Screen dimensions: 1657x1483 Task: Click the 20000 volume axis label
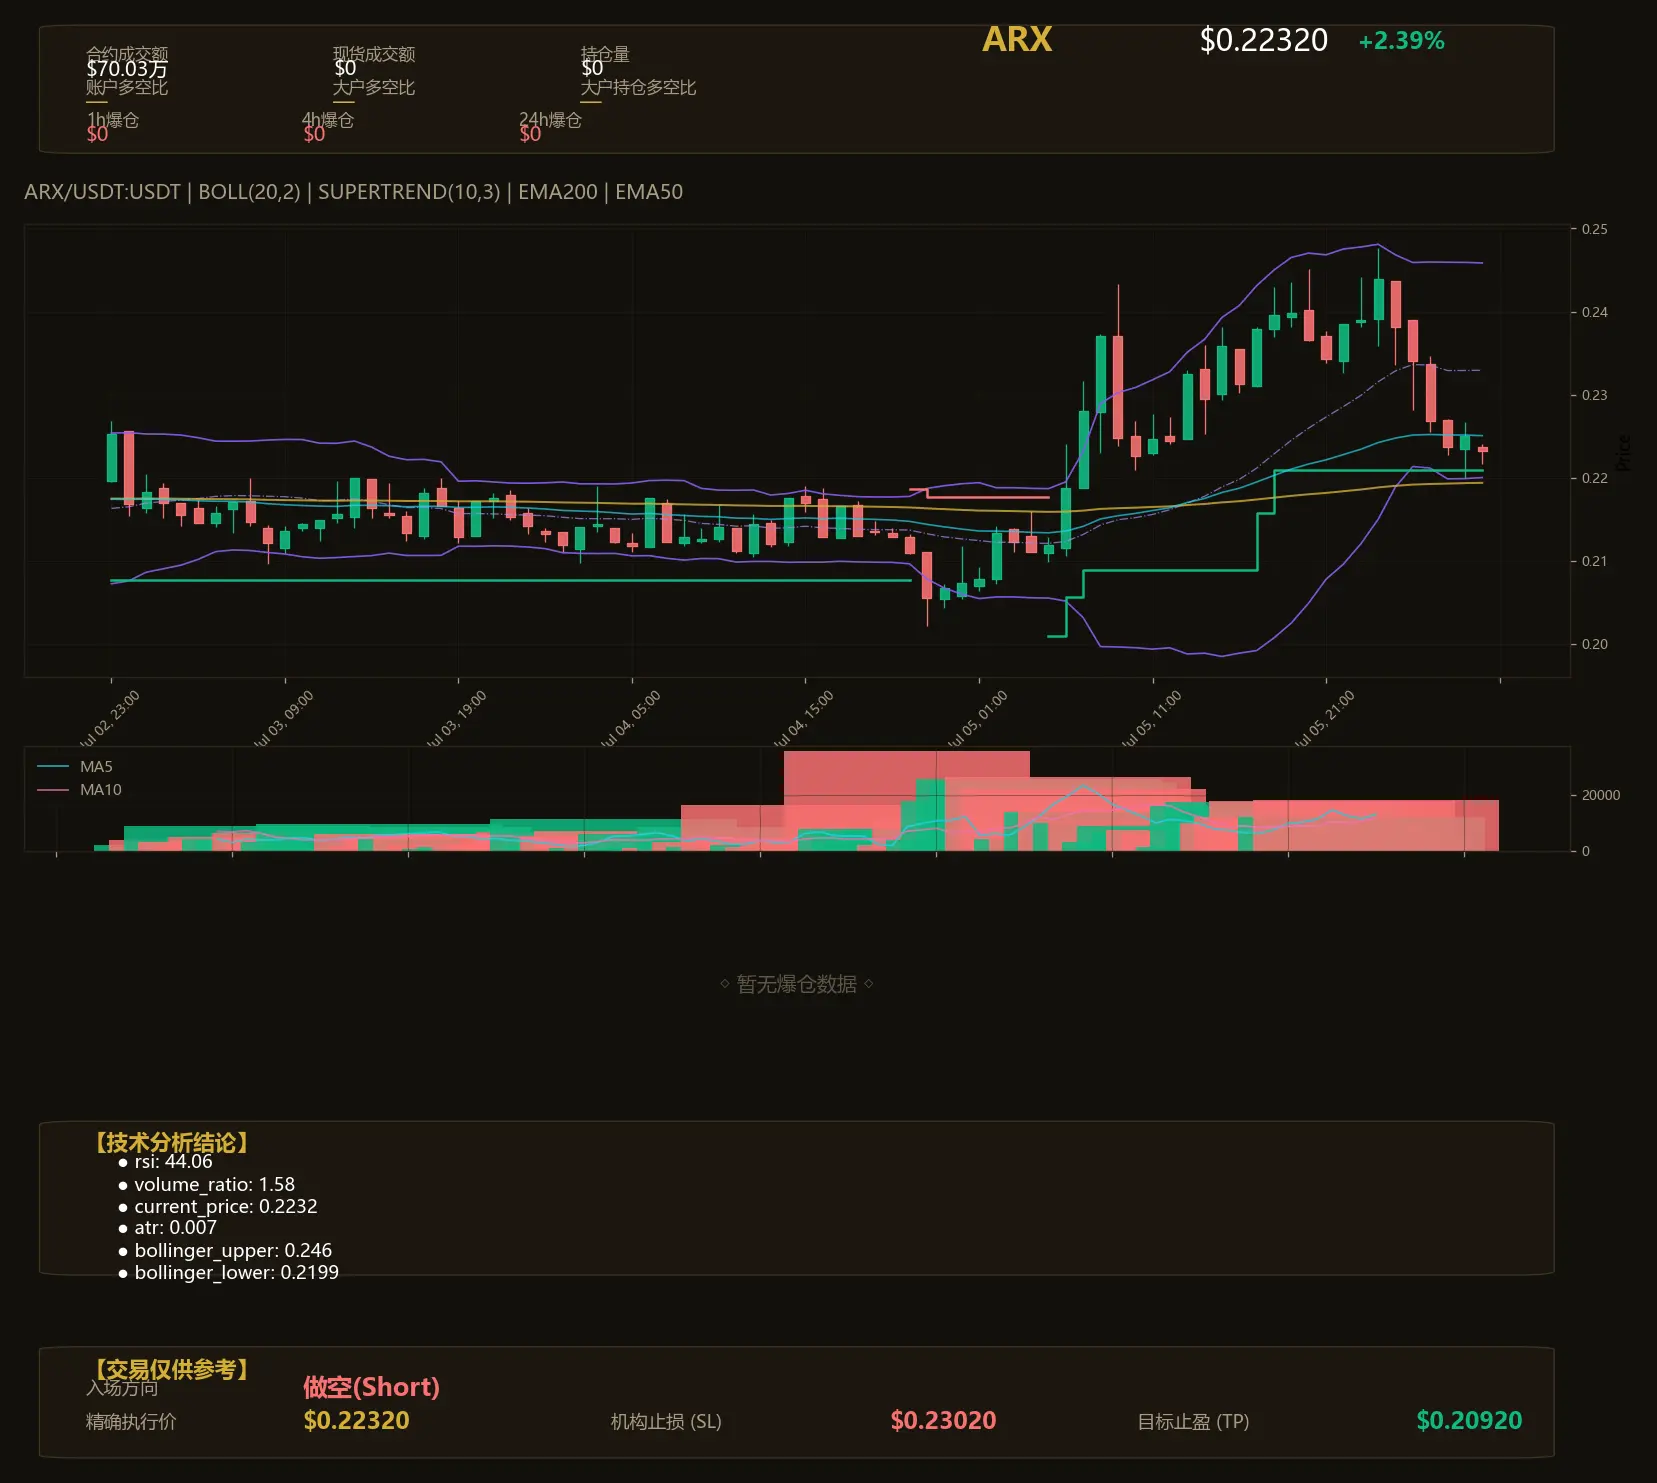pyautogui.click(x=1600, y=795)
